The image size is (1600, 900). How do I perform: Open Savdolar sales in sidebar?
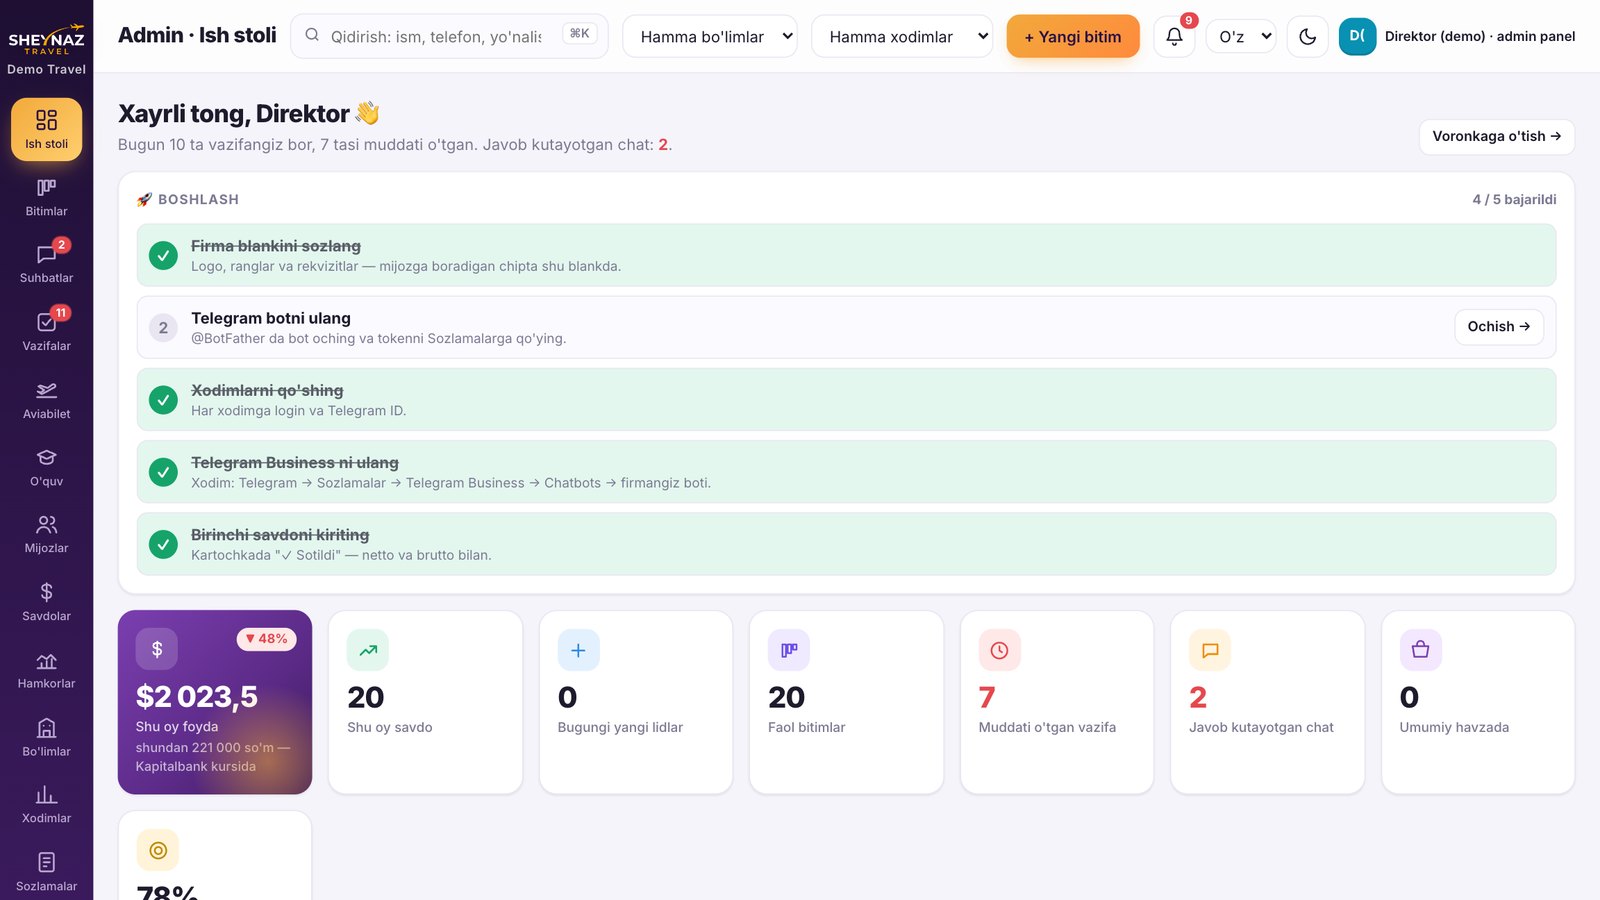46,602
